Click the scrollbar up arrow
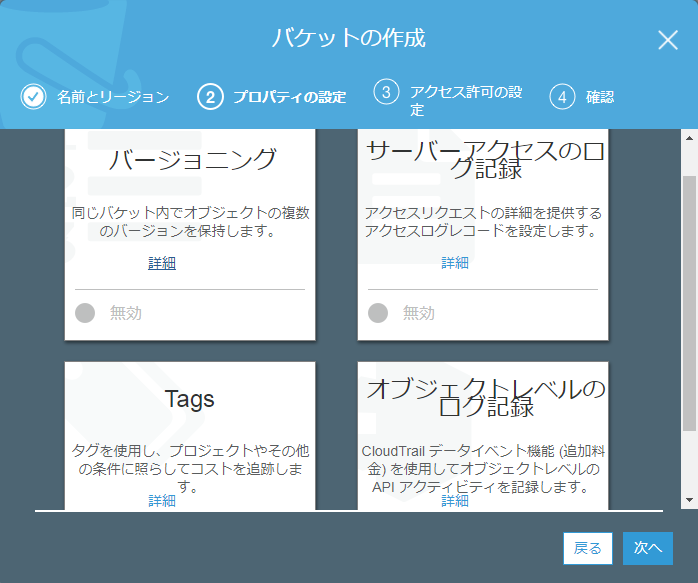698x583 pixels. (x=689, y=138)
